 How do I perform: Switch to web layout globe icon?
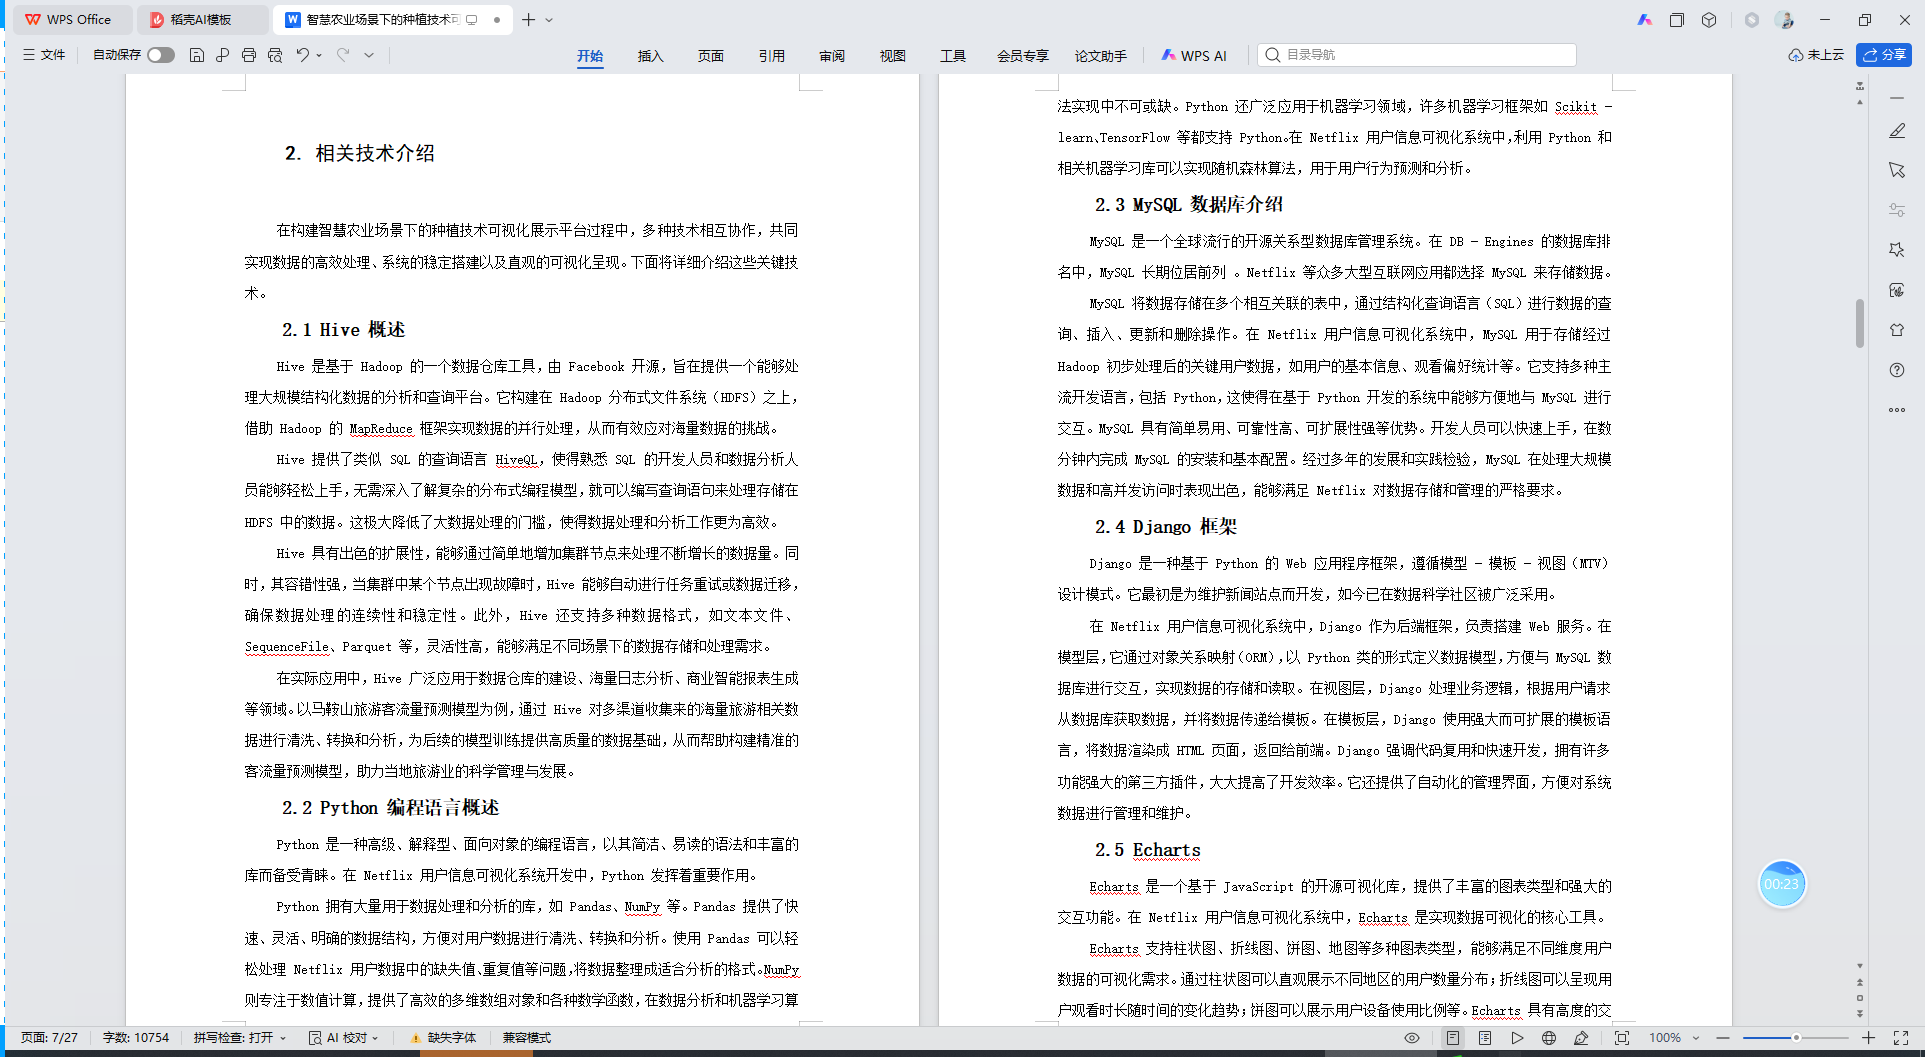[1549, 1038]
